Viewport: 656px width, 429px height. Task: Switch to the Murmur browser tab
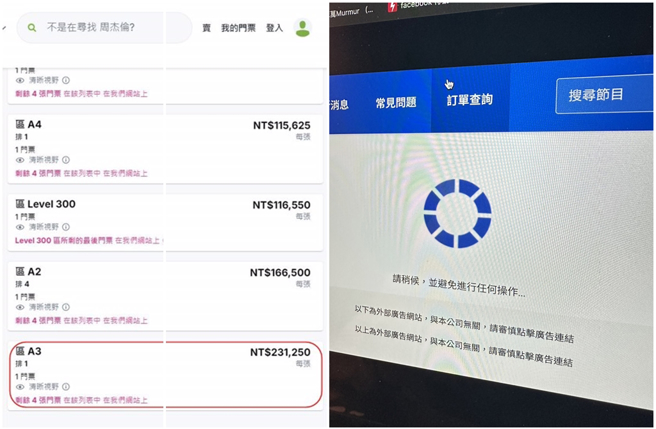[x=351, y=12]
